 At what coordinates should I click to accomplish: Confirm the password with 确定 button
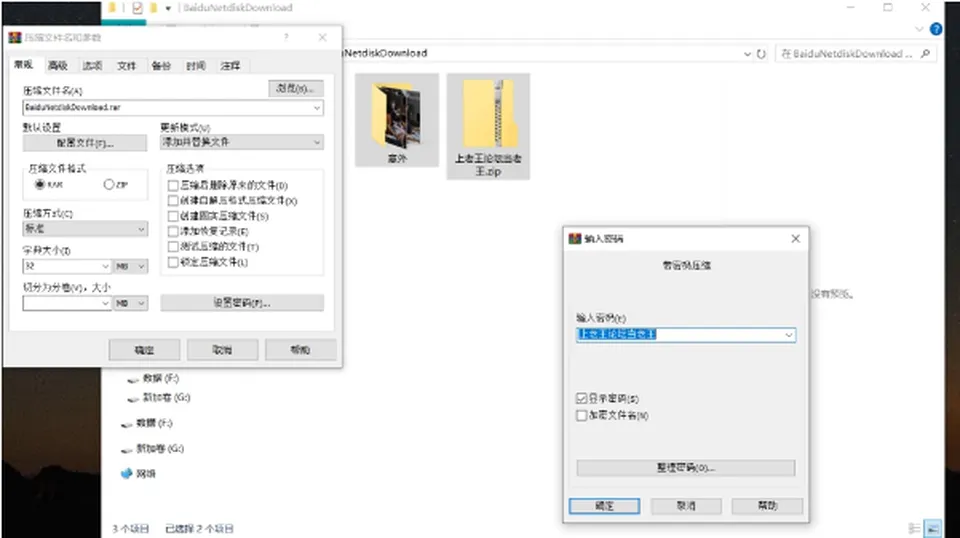604,506
